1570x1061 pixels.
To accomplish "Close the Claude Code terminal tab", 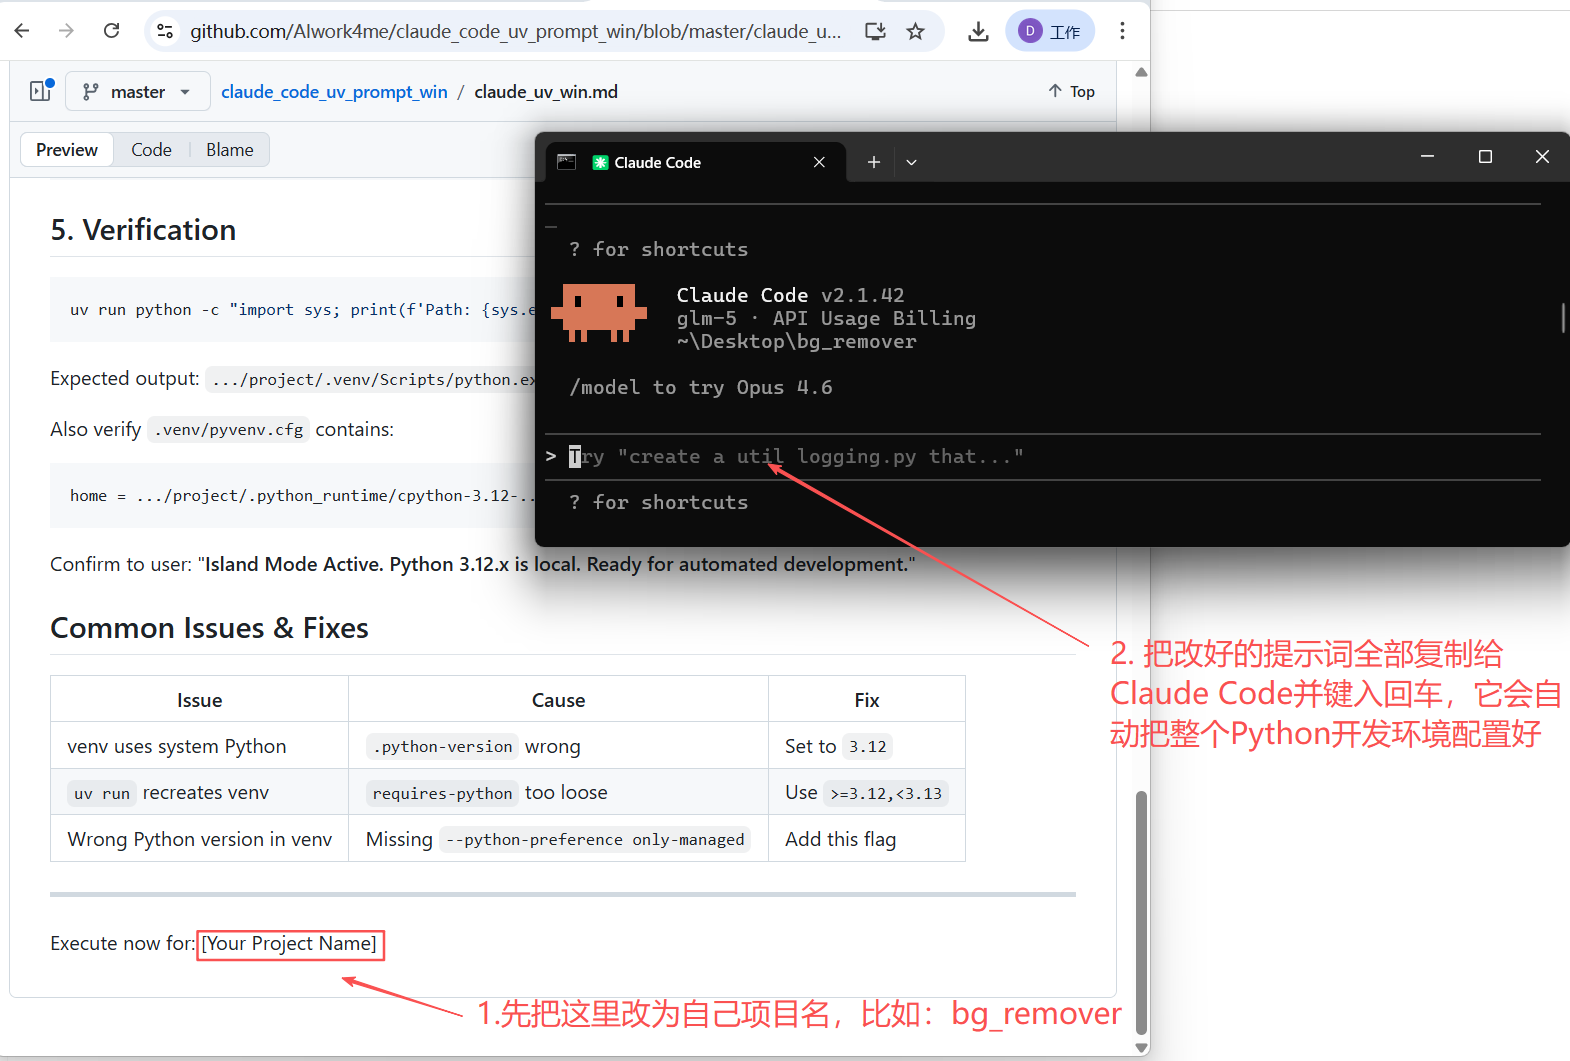I will pyautogui.click(x=819, y=162).
